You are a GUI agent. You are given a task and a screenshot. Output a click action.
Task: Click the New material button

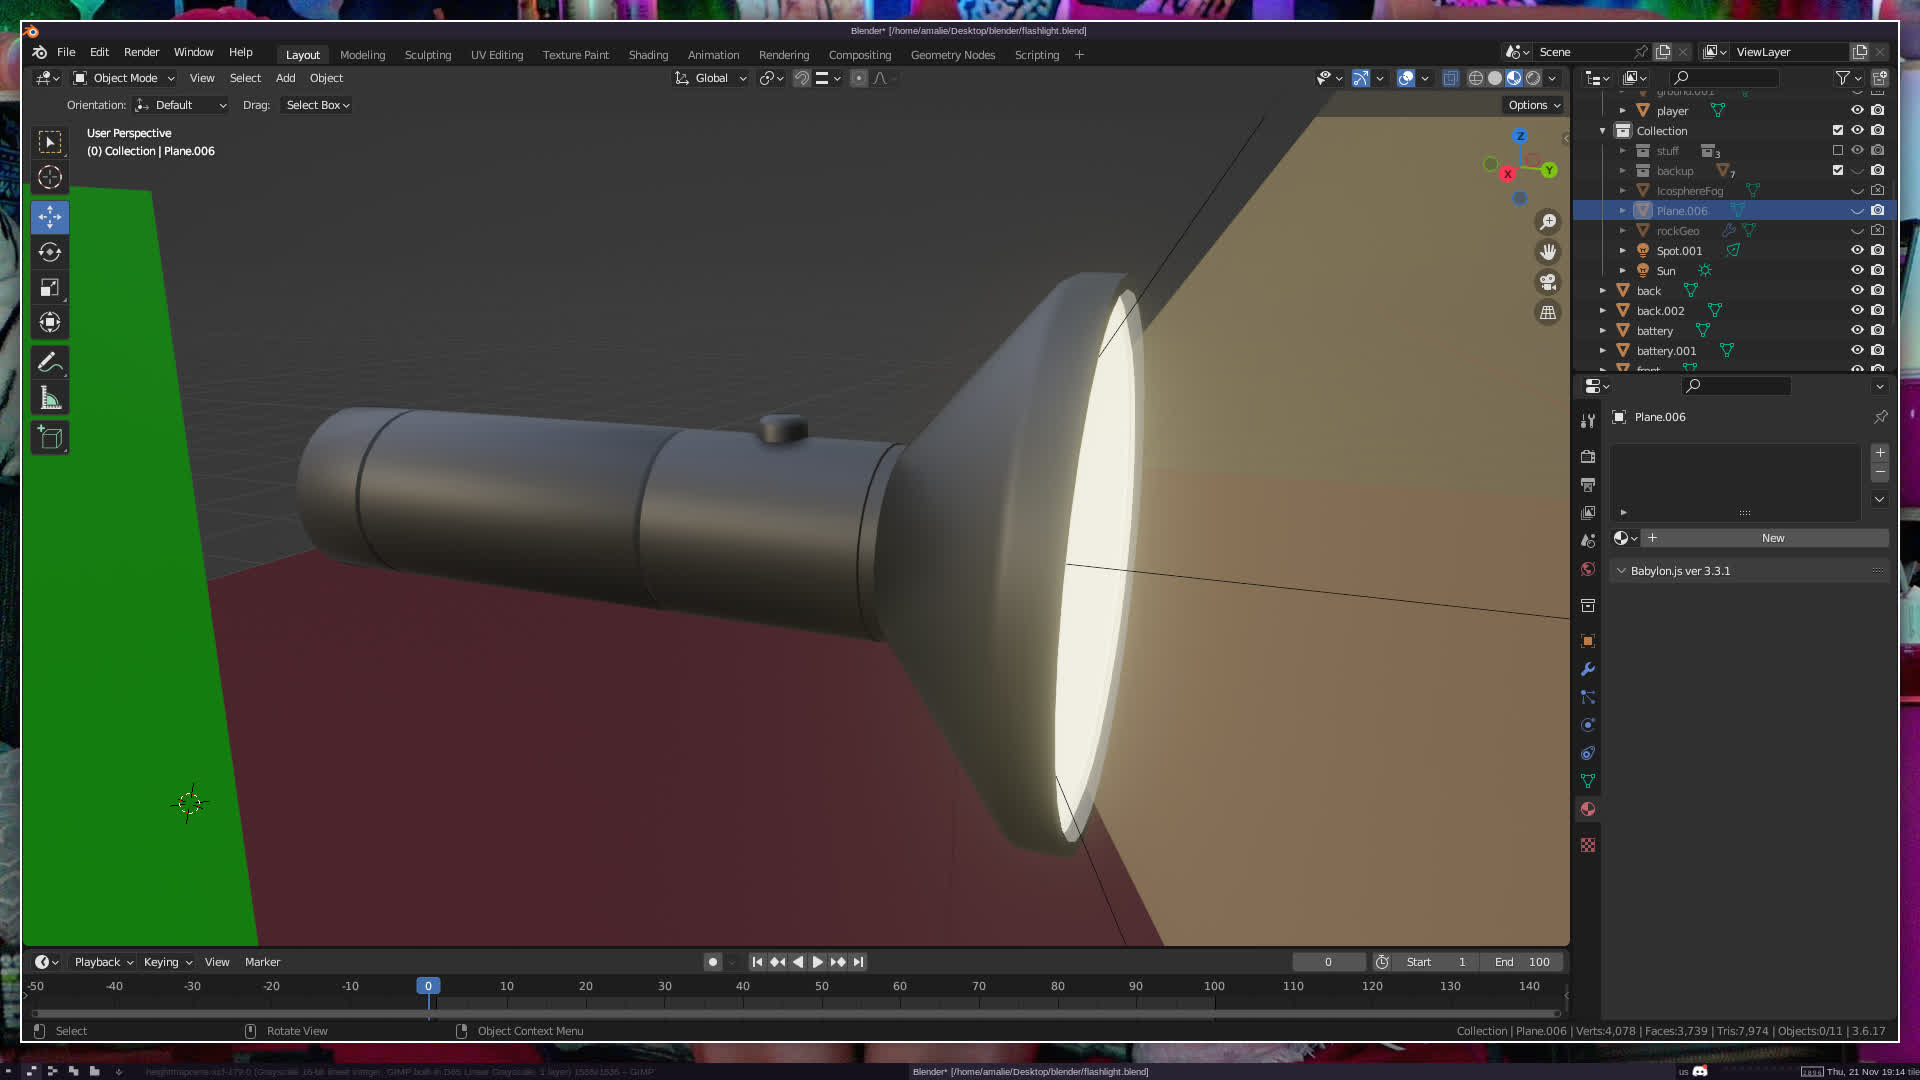pos(1772,538)
